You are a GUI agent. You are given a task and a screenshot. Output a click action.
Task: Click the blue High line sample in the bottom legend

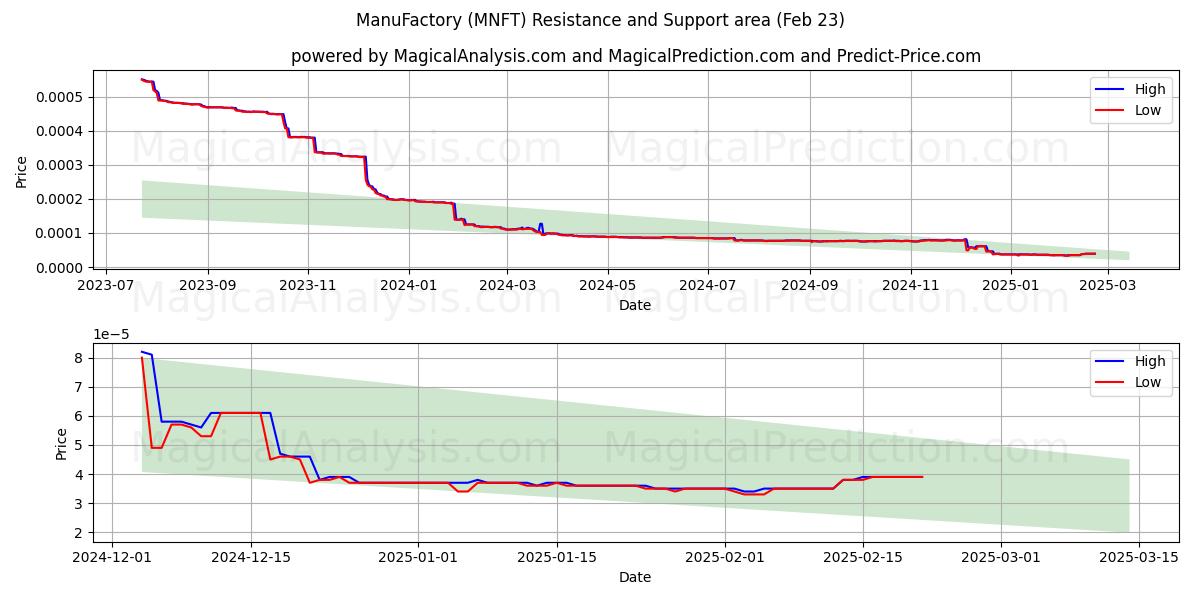[x=1111, y=362]
